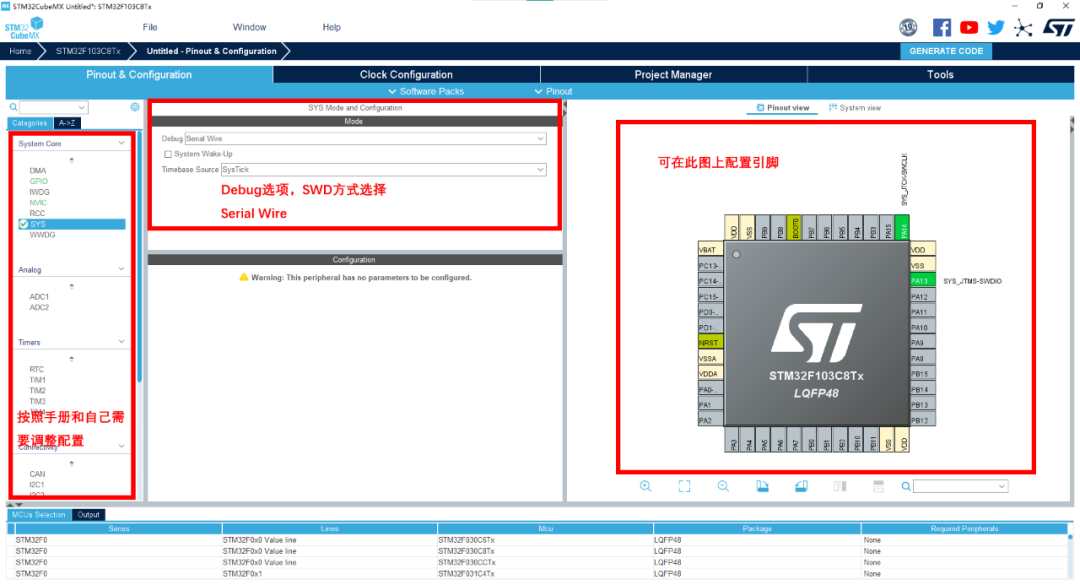Open ST Facebook page icon
Viewport: 1080px width, 585px height.
pos(942,28)
